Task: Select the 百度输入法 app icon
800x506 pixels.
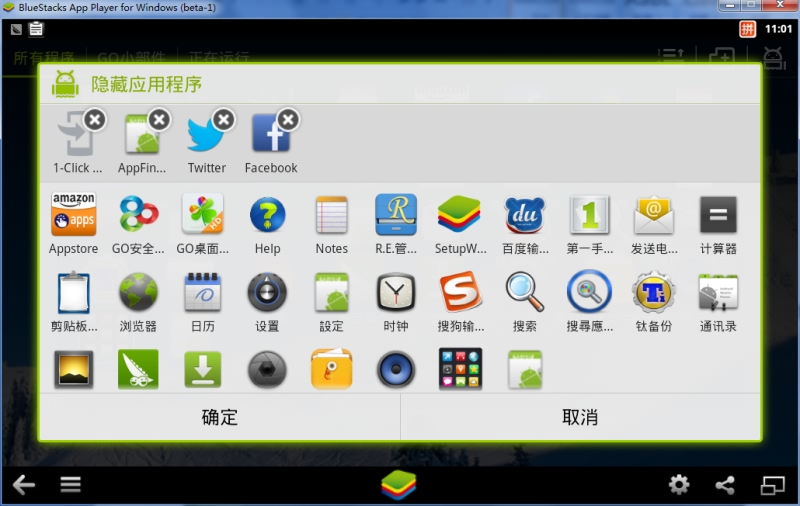Action: pyautogui.click(x=524, y=214)
